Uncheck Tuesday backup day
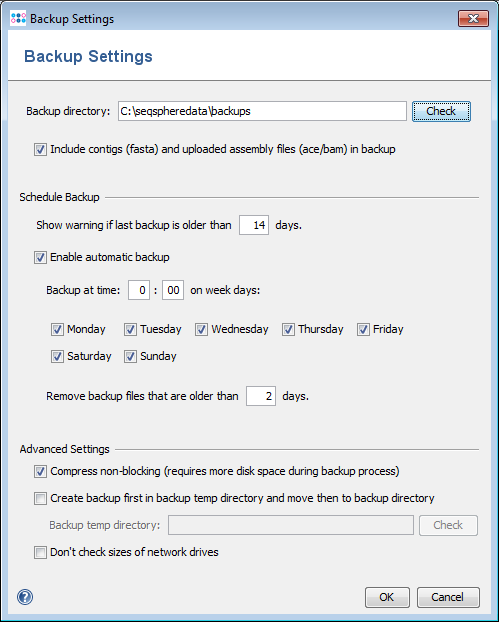Image resolution: width=499 pixels, height=622 pixels. coord(130,329)
